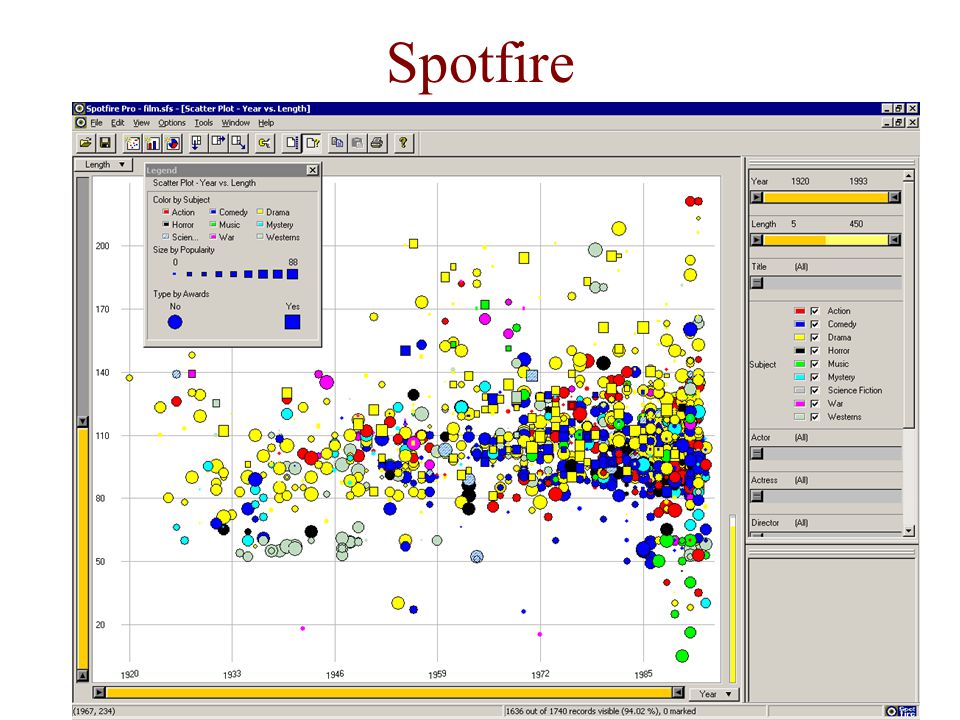Click the vertical zoom bar top handle
Image resolution: width=960 pixels, height=720 pixels.
[83, 421]
